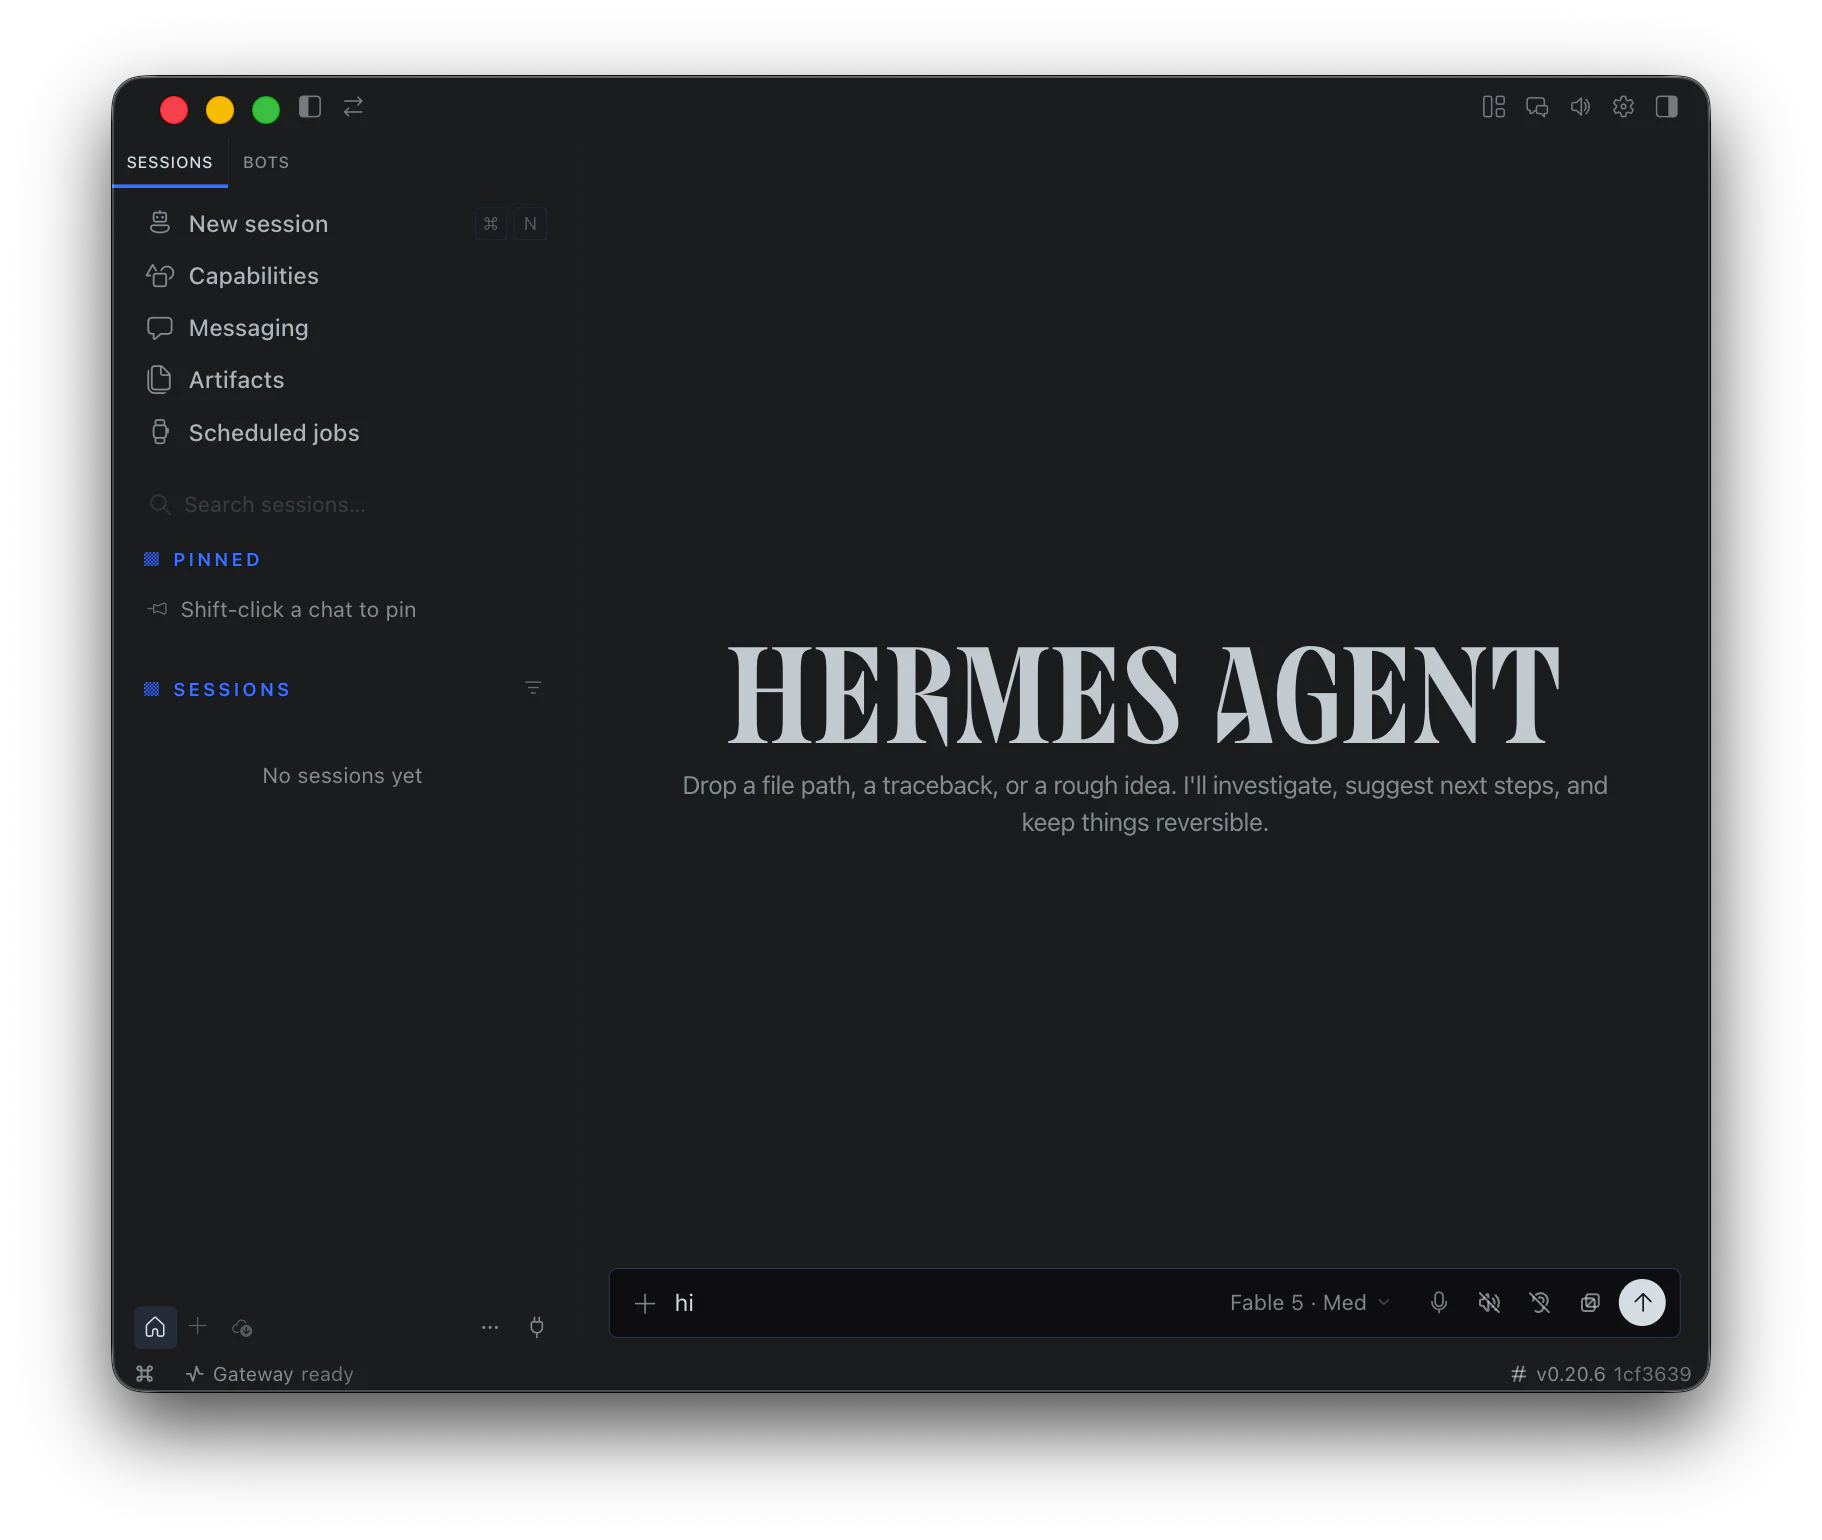Click the home icon in the sidebar footer
This screenshot has height=1540, width=1822.
(155, 1327)
